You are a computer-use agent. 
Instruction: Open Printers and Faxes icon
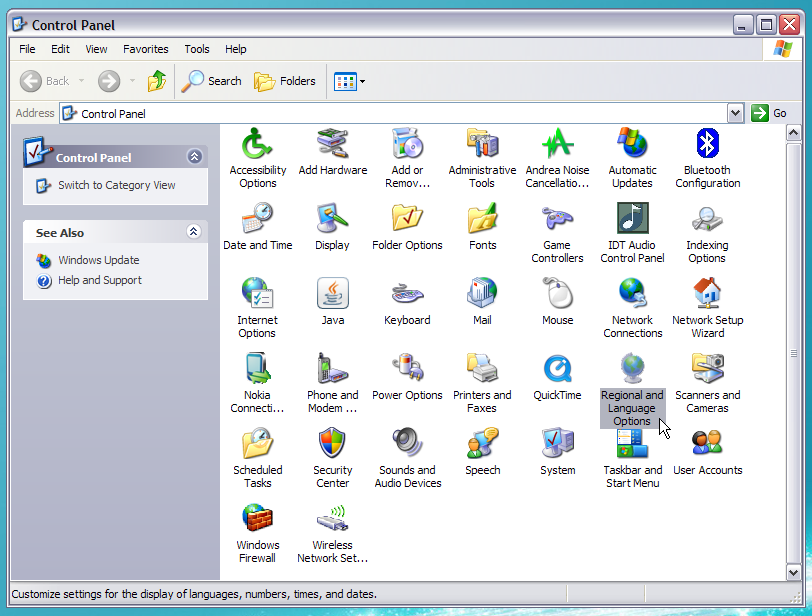click(x=482, y=369)
